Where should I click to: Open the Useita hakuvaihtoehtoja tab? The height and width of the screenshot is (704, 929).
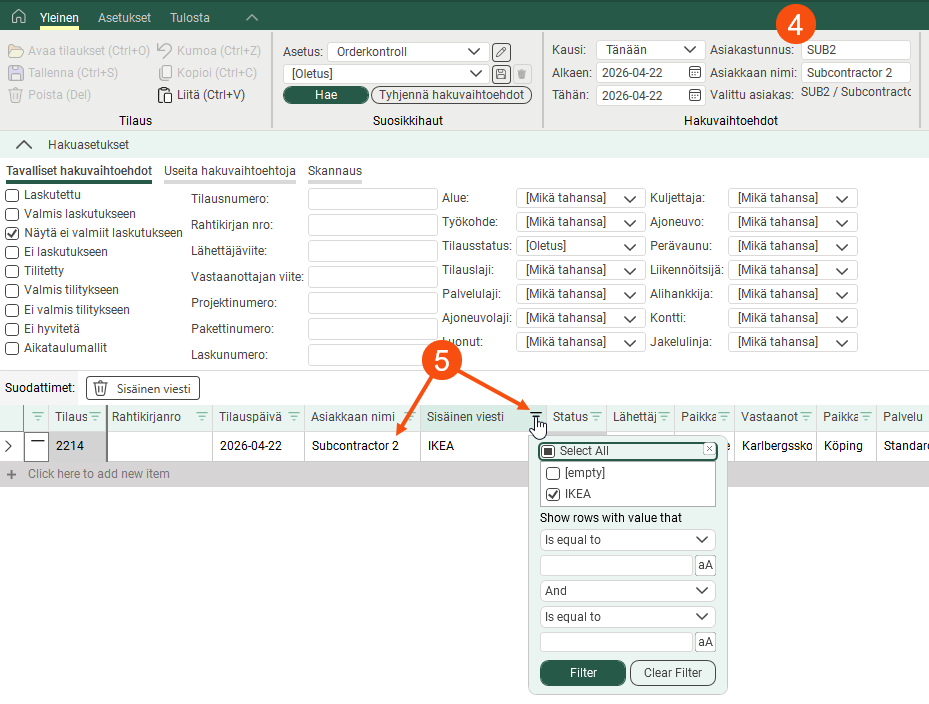[x=230, y=171]
